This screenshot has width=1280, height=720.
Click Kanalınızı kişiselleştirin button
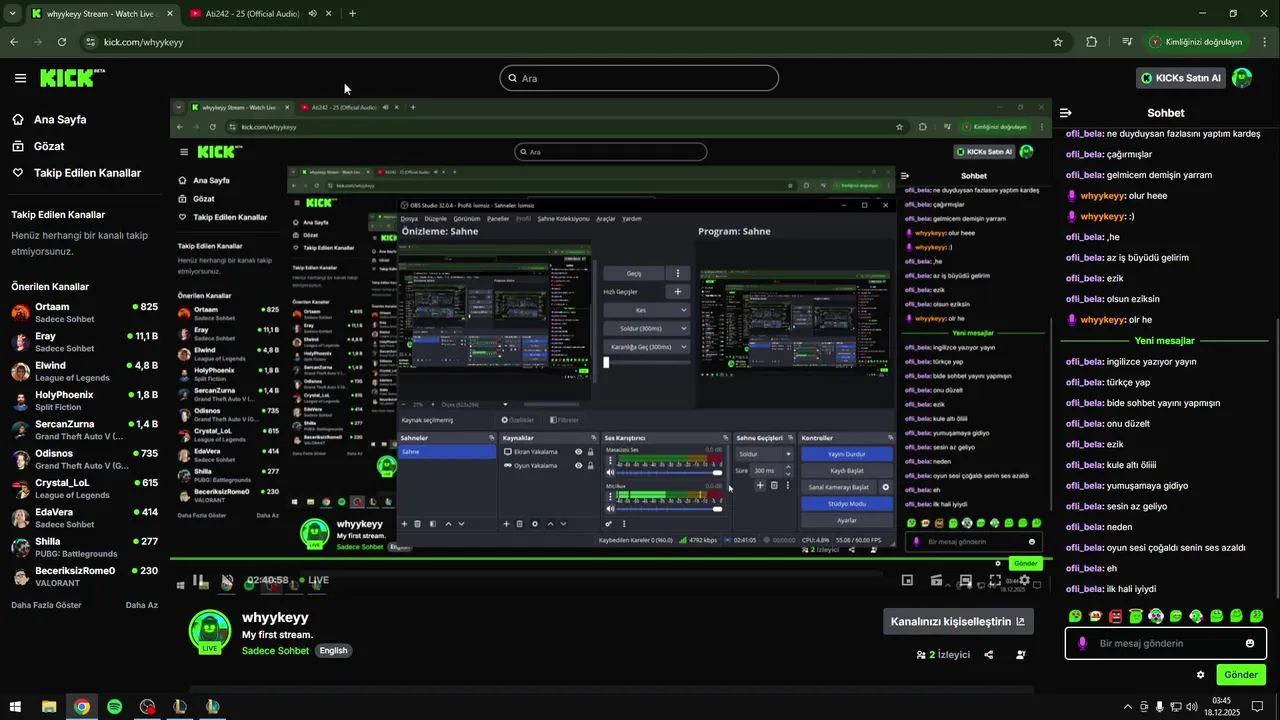(958, 621)
